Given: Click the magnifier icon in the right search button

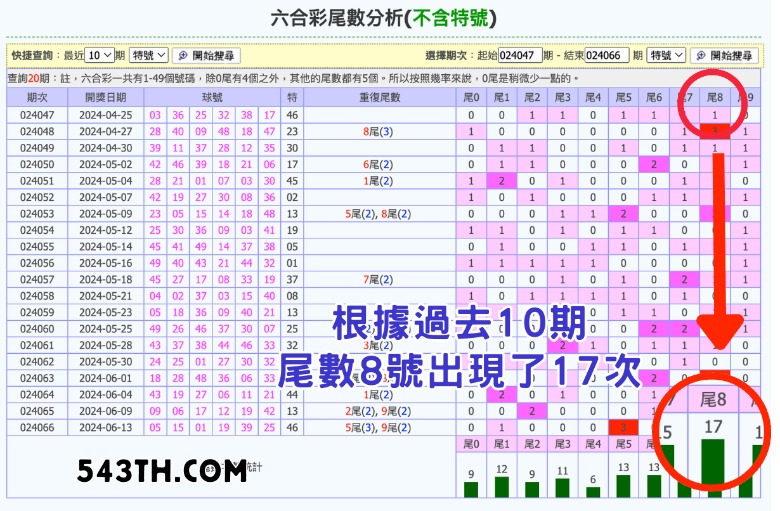Looking at the screenshot, I should pyautogui.click(x=699, y=56).
